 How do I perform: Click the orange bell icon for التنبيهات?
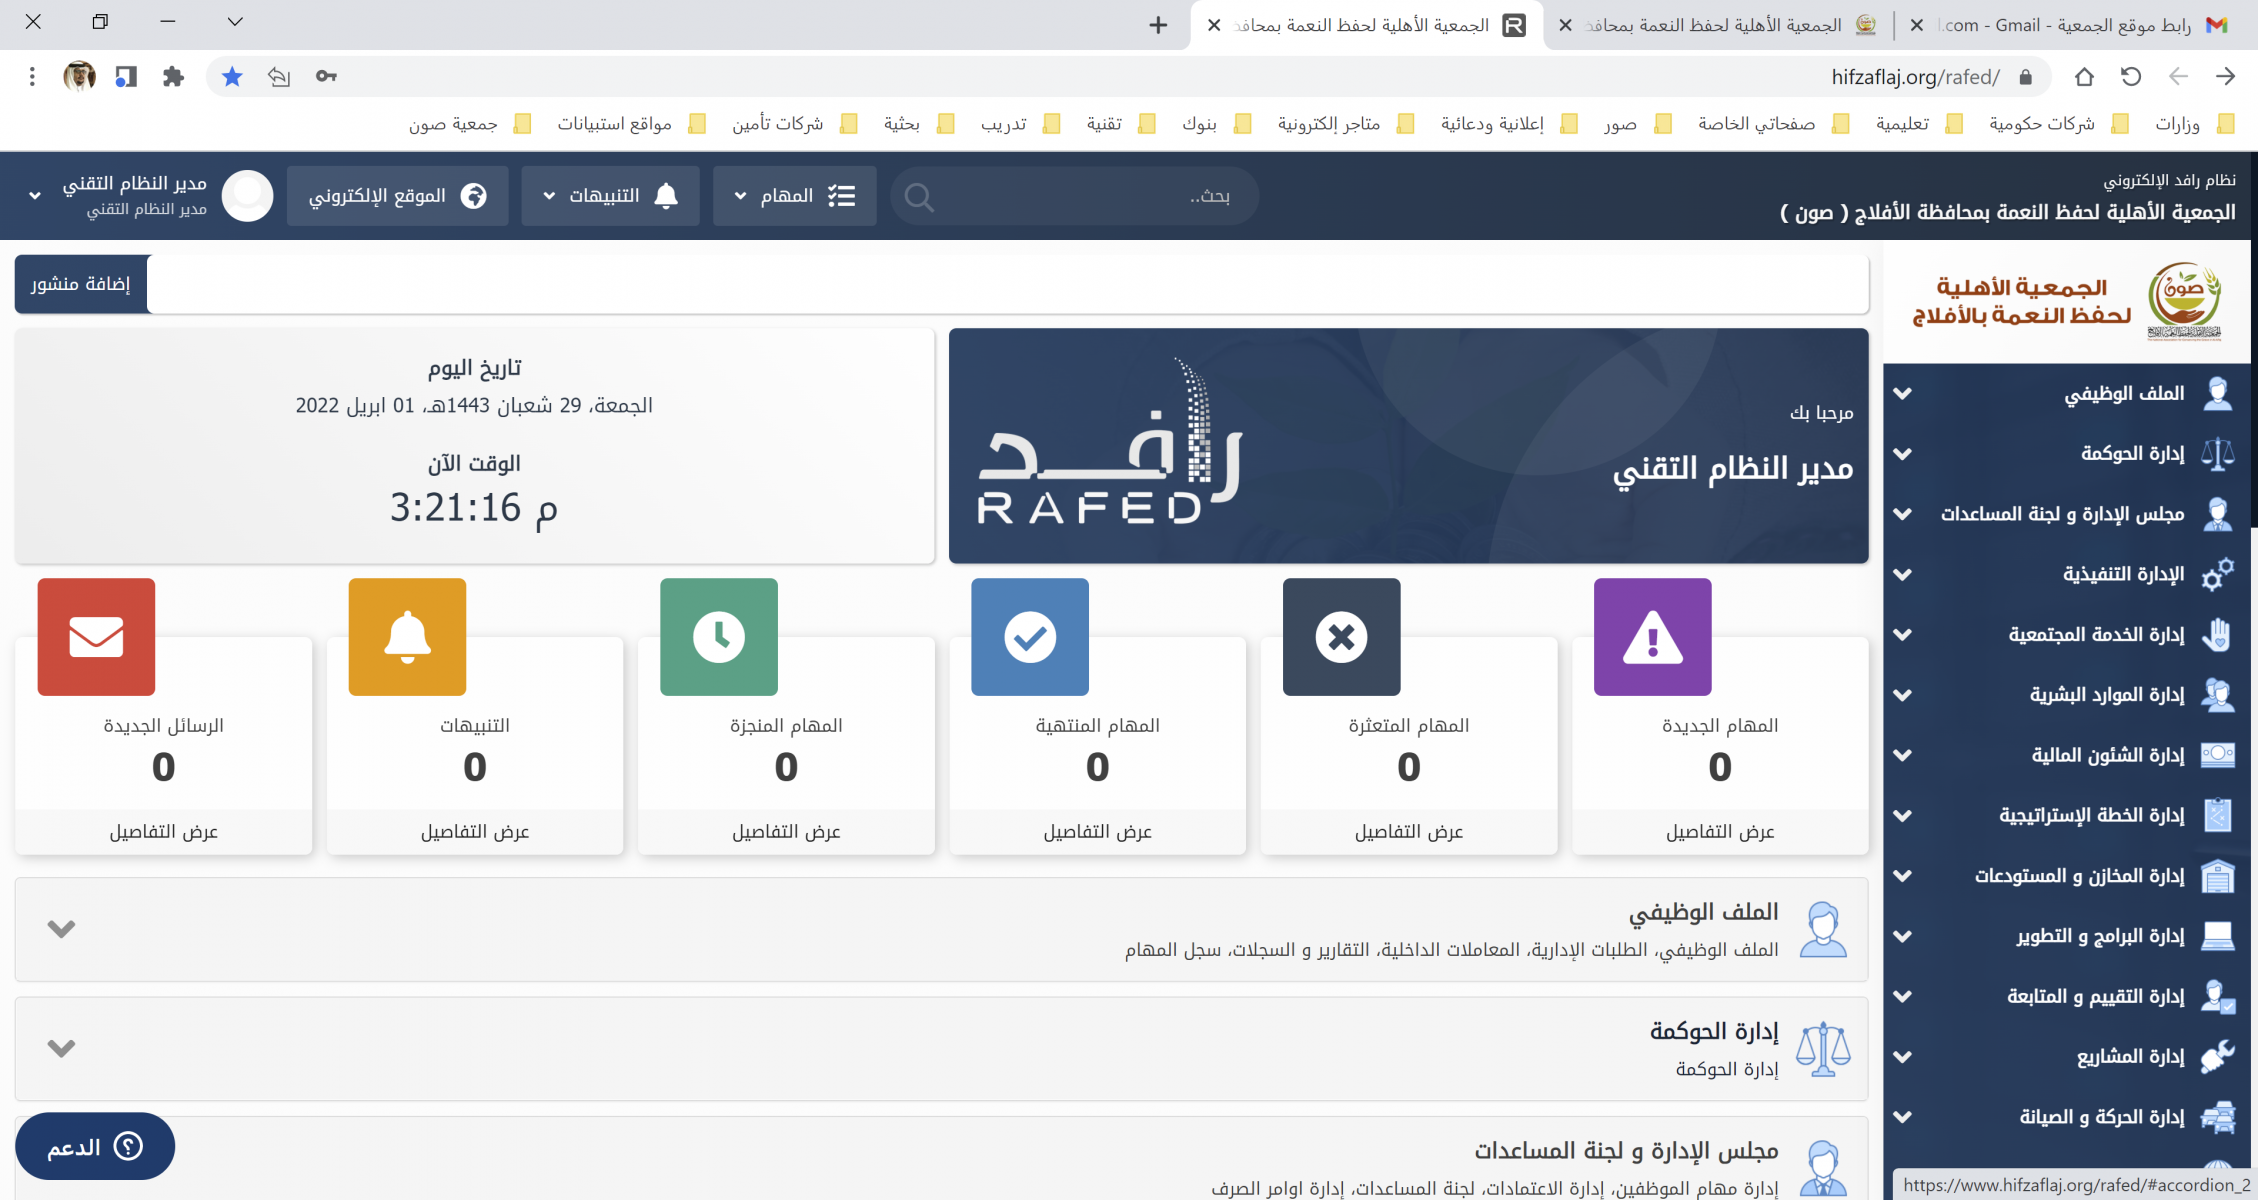click(x=407, y=637)
